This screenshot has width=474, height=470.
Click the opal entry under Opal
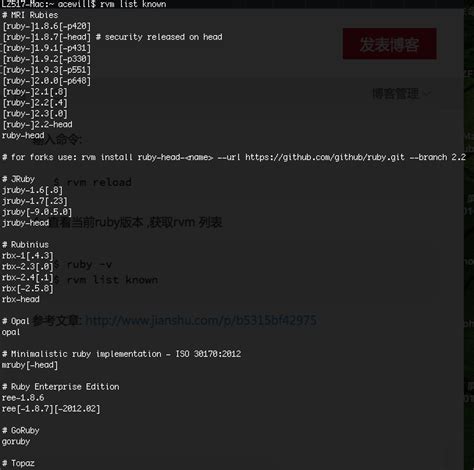[x=11, y=332]
